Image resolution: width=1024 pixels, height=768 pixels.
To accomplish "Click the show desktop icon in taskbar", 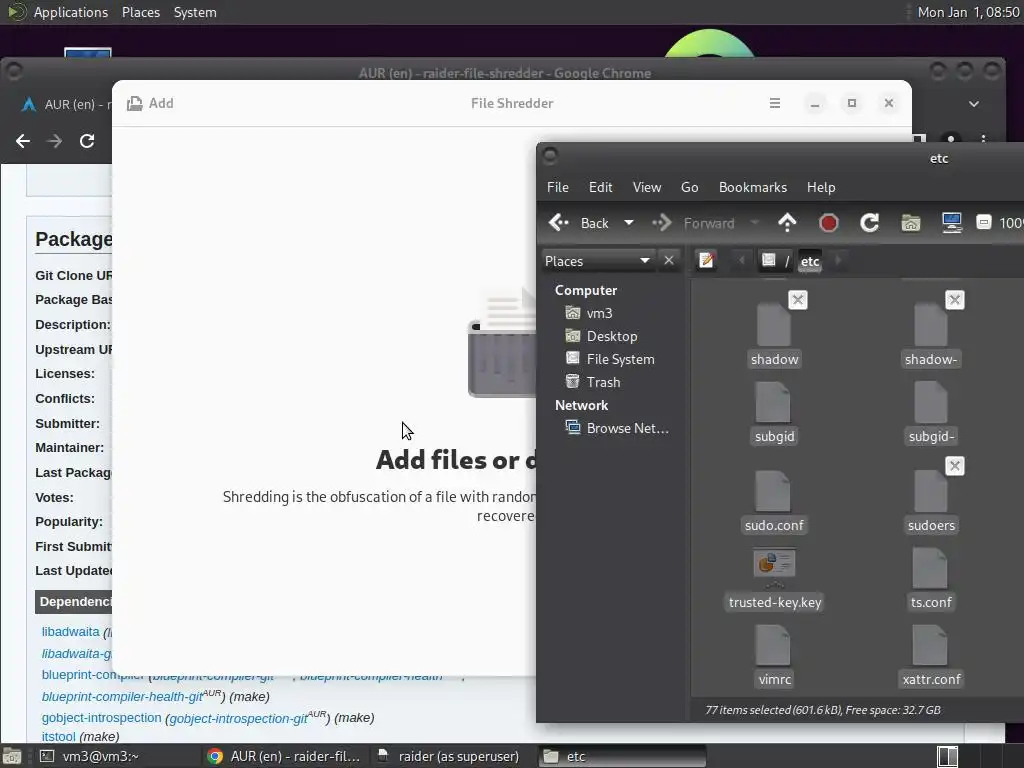I will pos(12,756).
